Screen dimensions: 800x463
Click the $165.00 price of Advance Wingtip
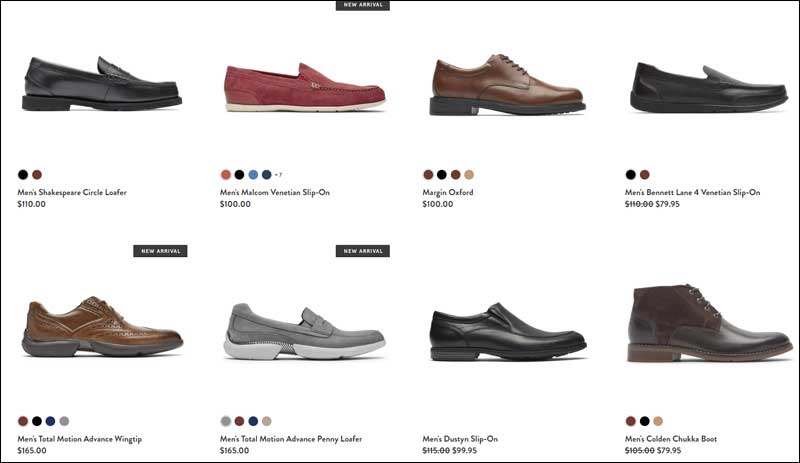(32, 451)
